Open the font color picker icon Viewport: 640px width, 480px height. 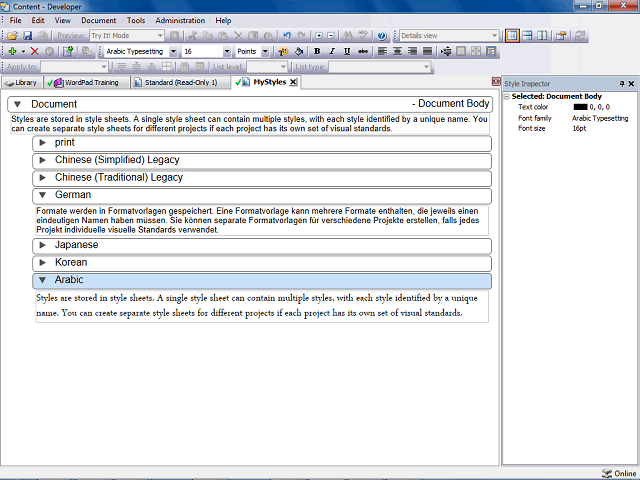point(283,51)
